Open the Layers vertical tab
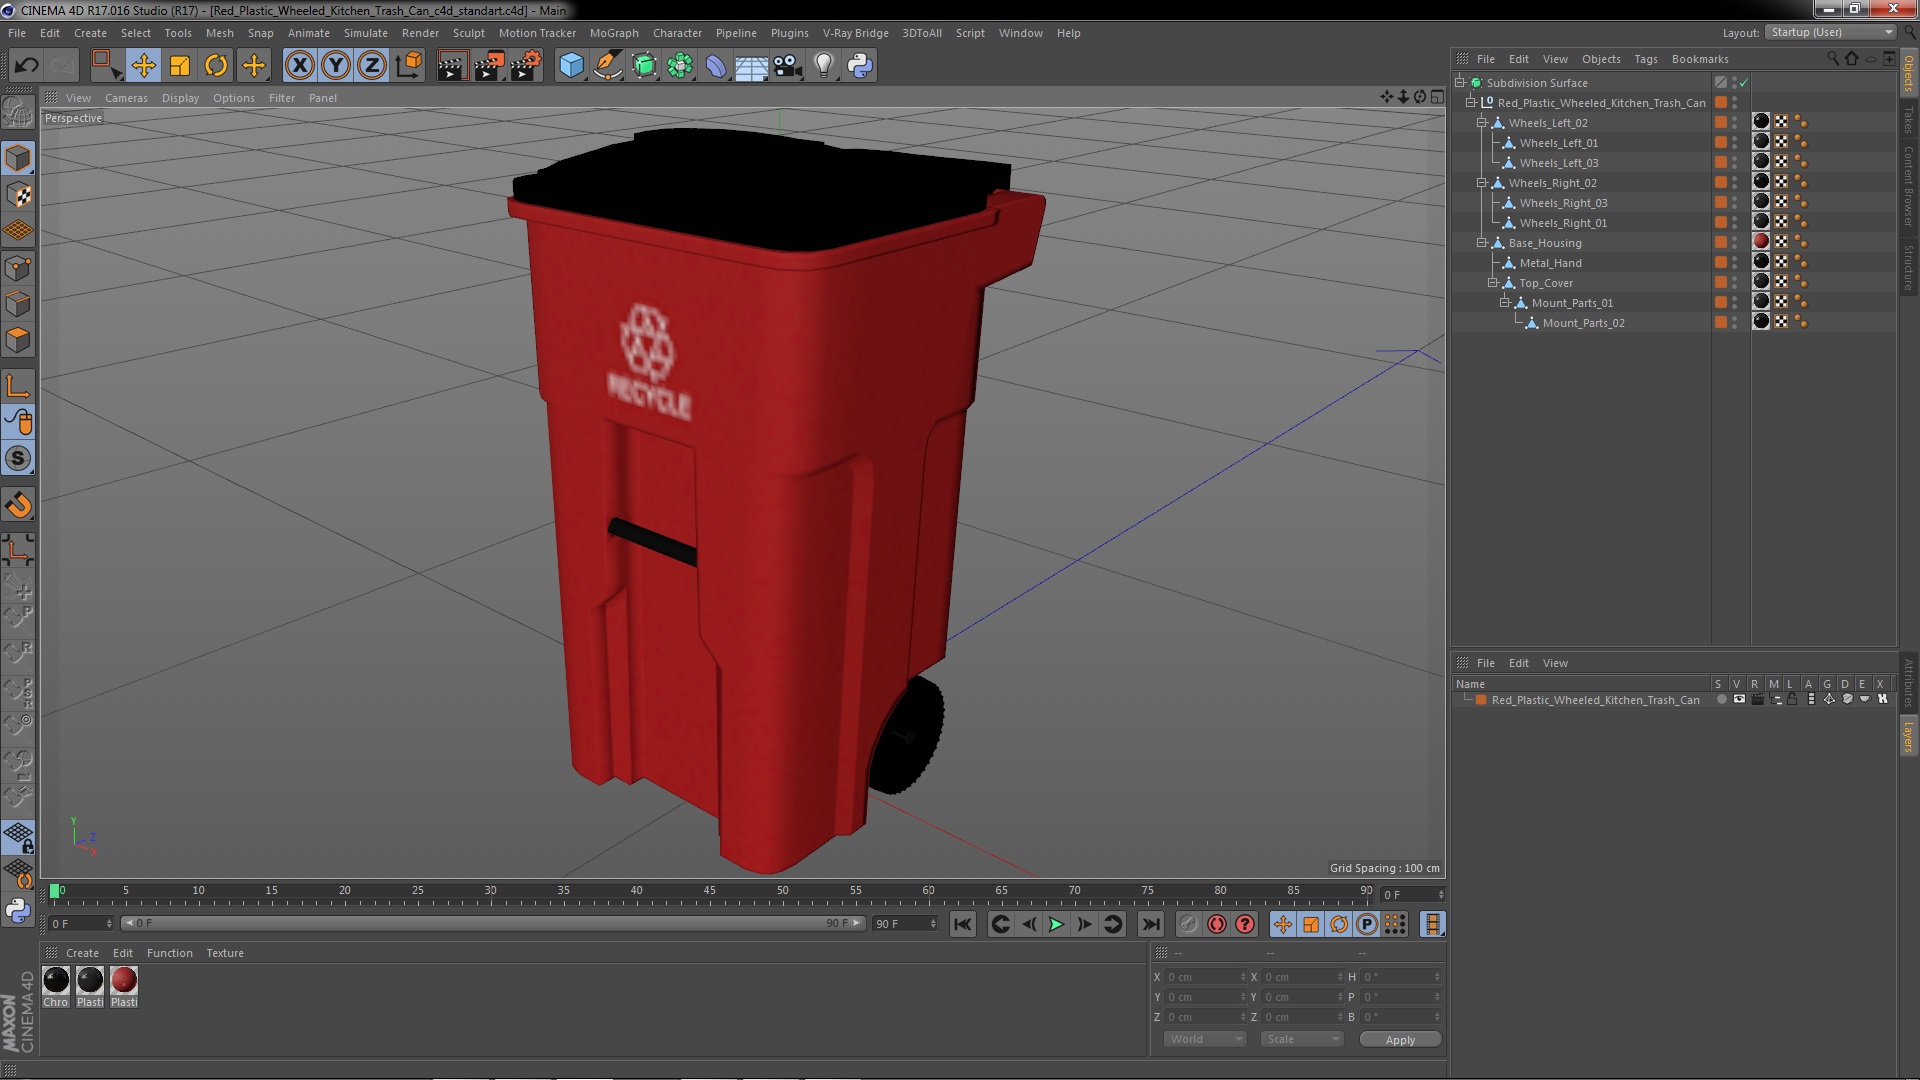This screenshot has height=1080, width=1920. tap(1909, 737)
